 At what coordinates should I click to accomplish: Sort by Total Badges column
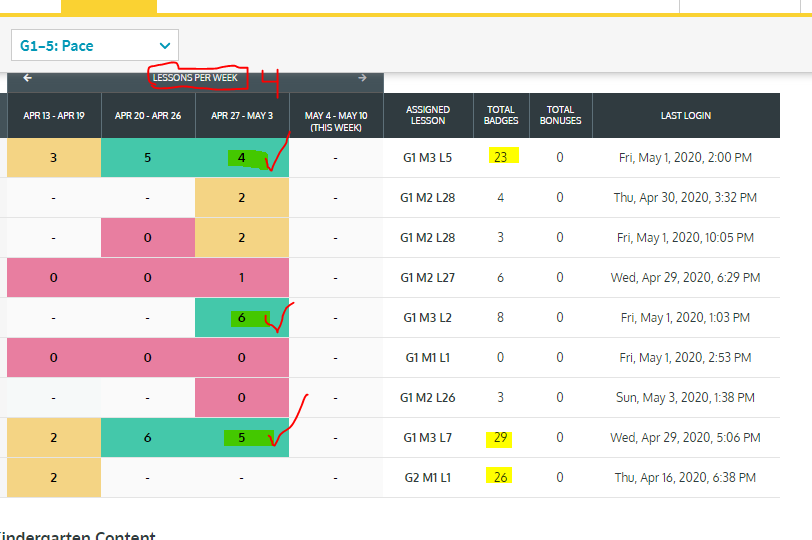(501, 115)
